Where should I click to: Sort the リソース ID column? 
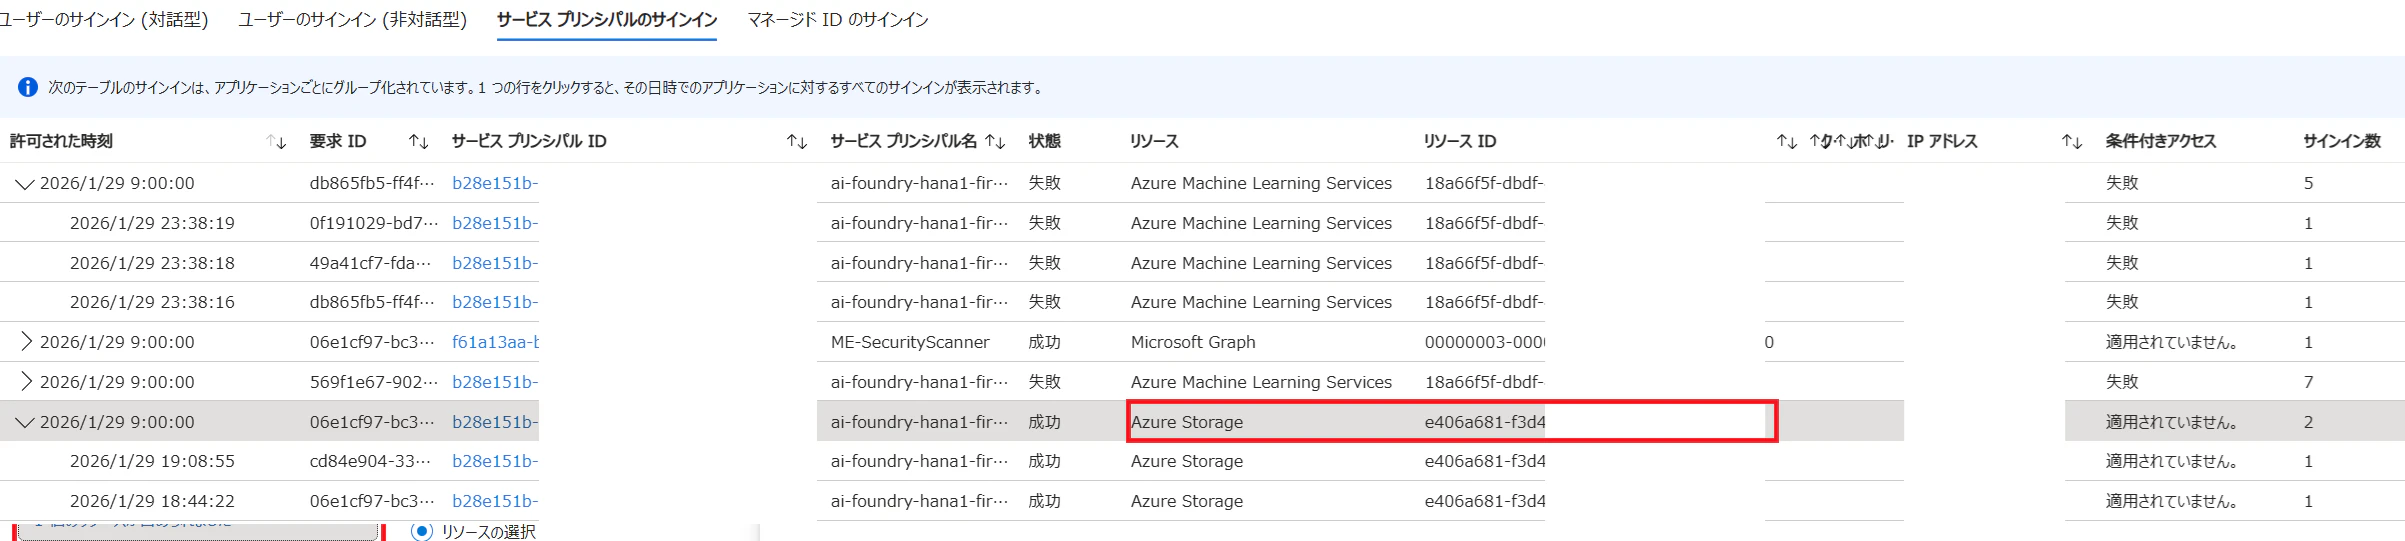[x=1786, y=142]
